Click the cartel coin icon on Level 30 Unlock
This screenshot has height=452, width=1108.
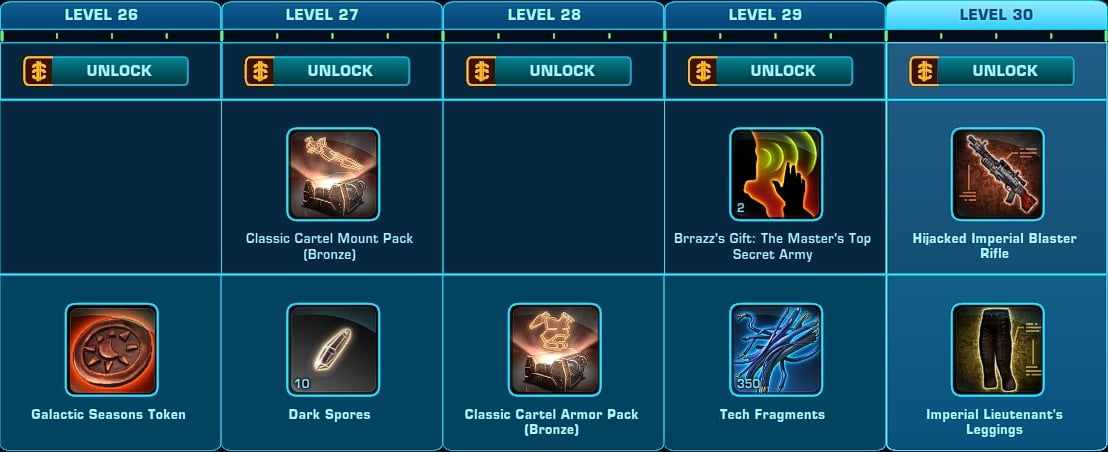point(924,71)
